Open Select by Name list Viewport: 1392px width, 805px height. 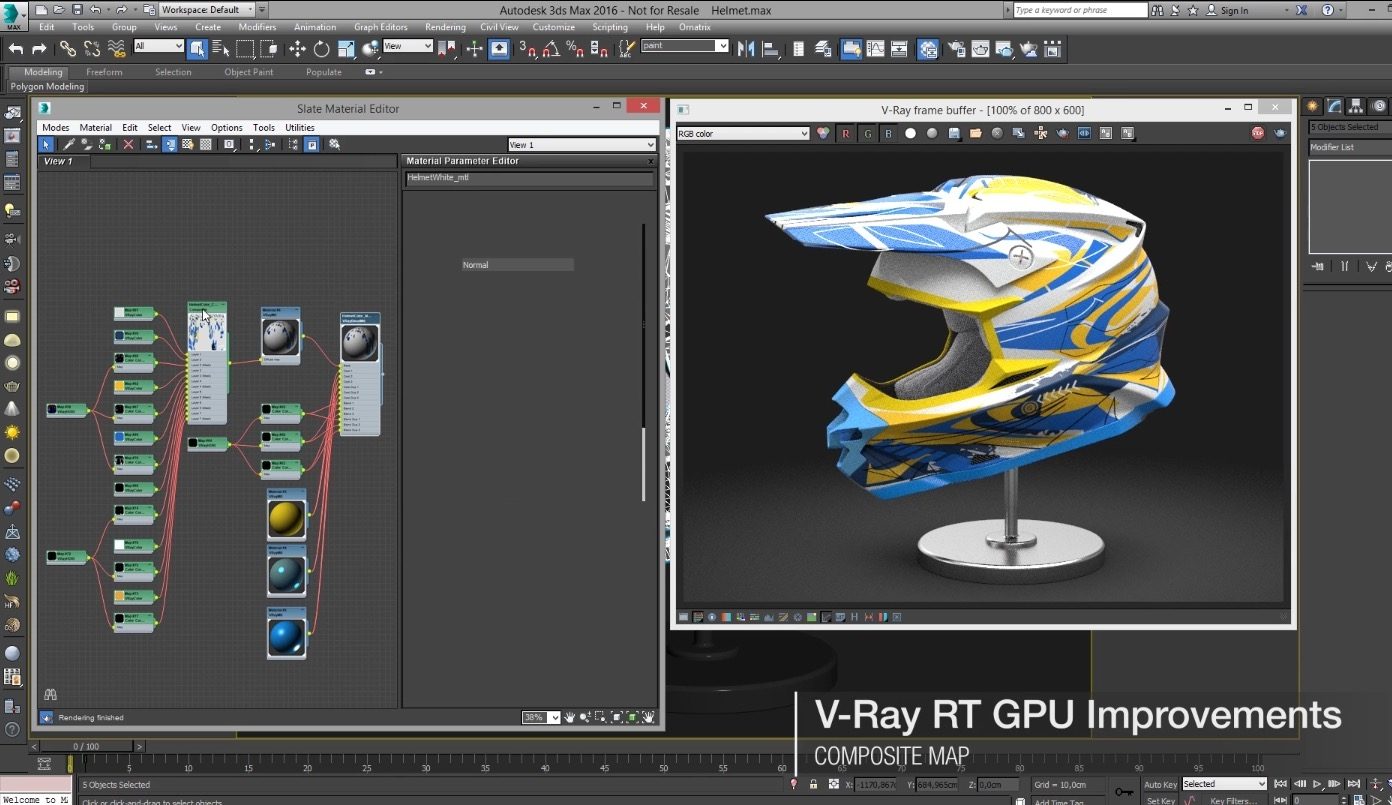[221, 48]
